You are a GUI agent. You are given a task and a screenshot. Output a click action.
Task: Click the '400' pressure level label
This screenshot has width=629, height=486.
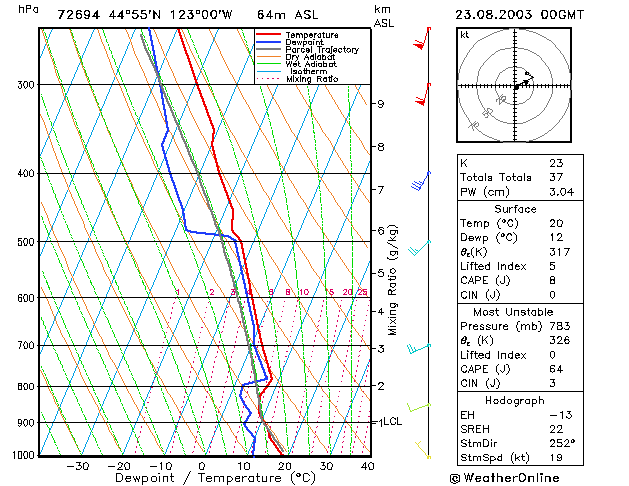pos(26,174)
